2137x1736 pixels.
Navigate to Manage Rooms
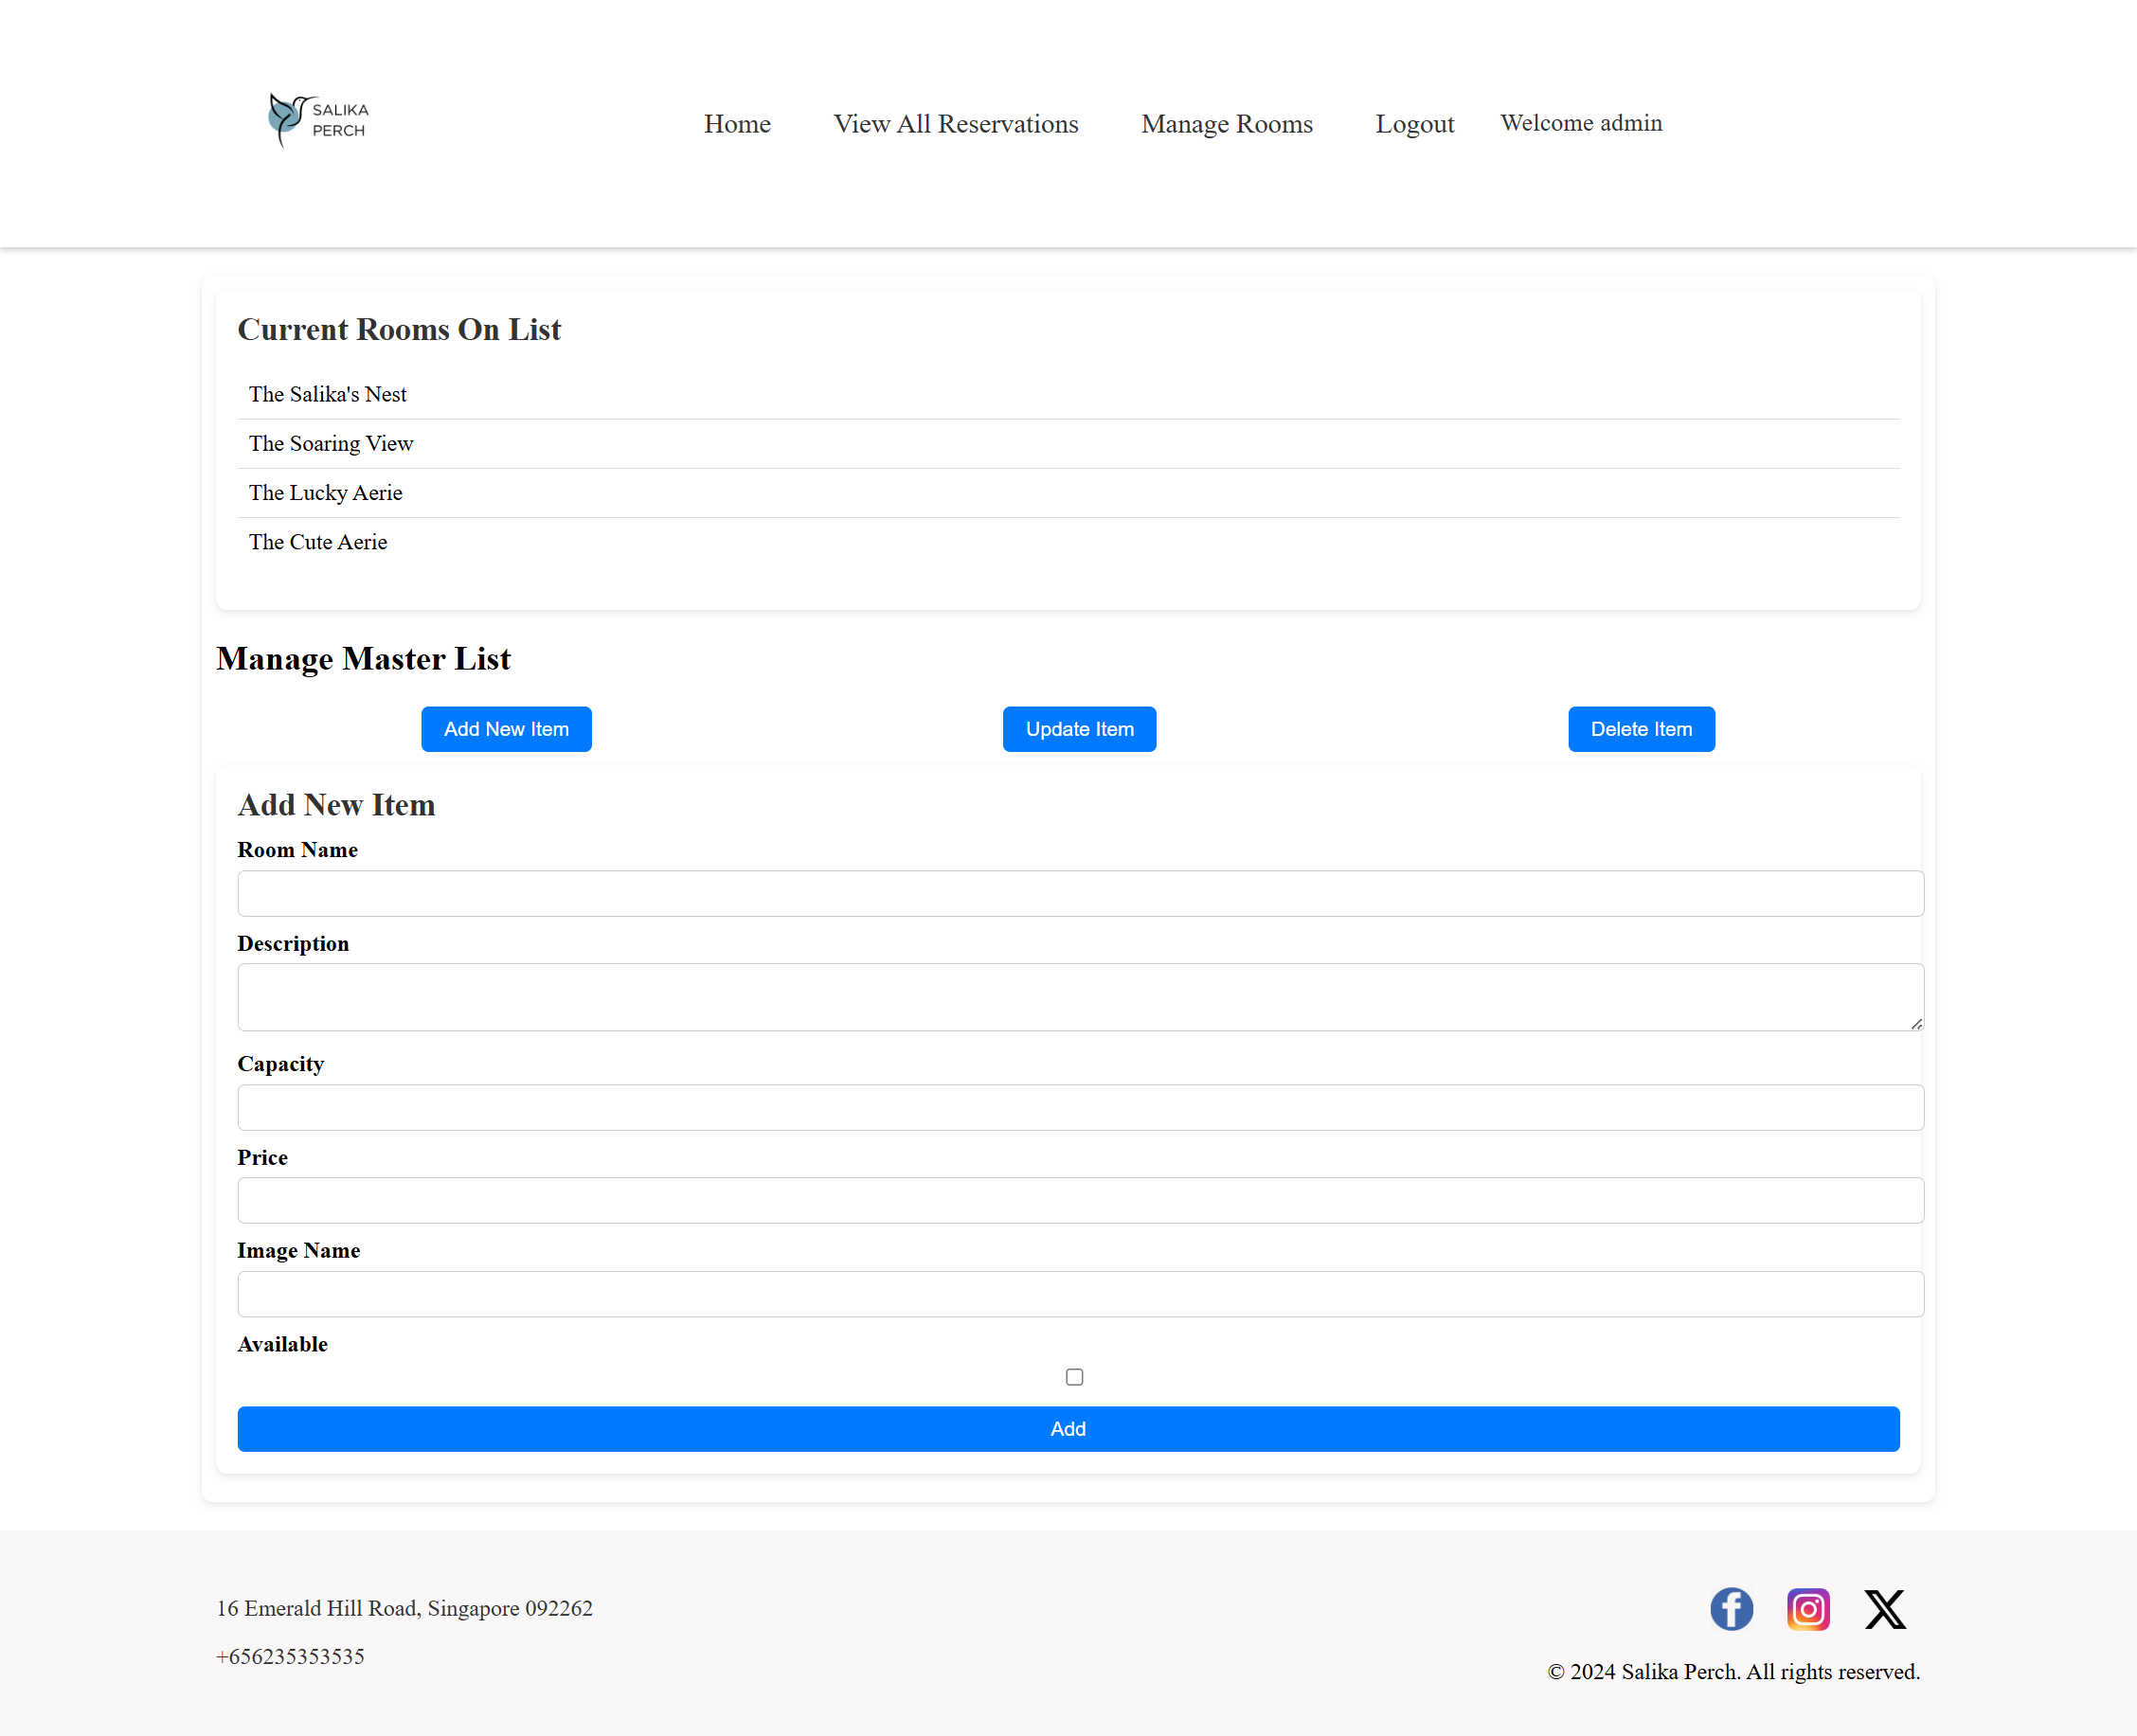tap(1227, 124)
